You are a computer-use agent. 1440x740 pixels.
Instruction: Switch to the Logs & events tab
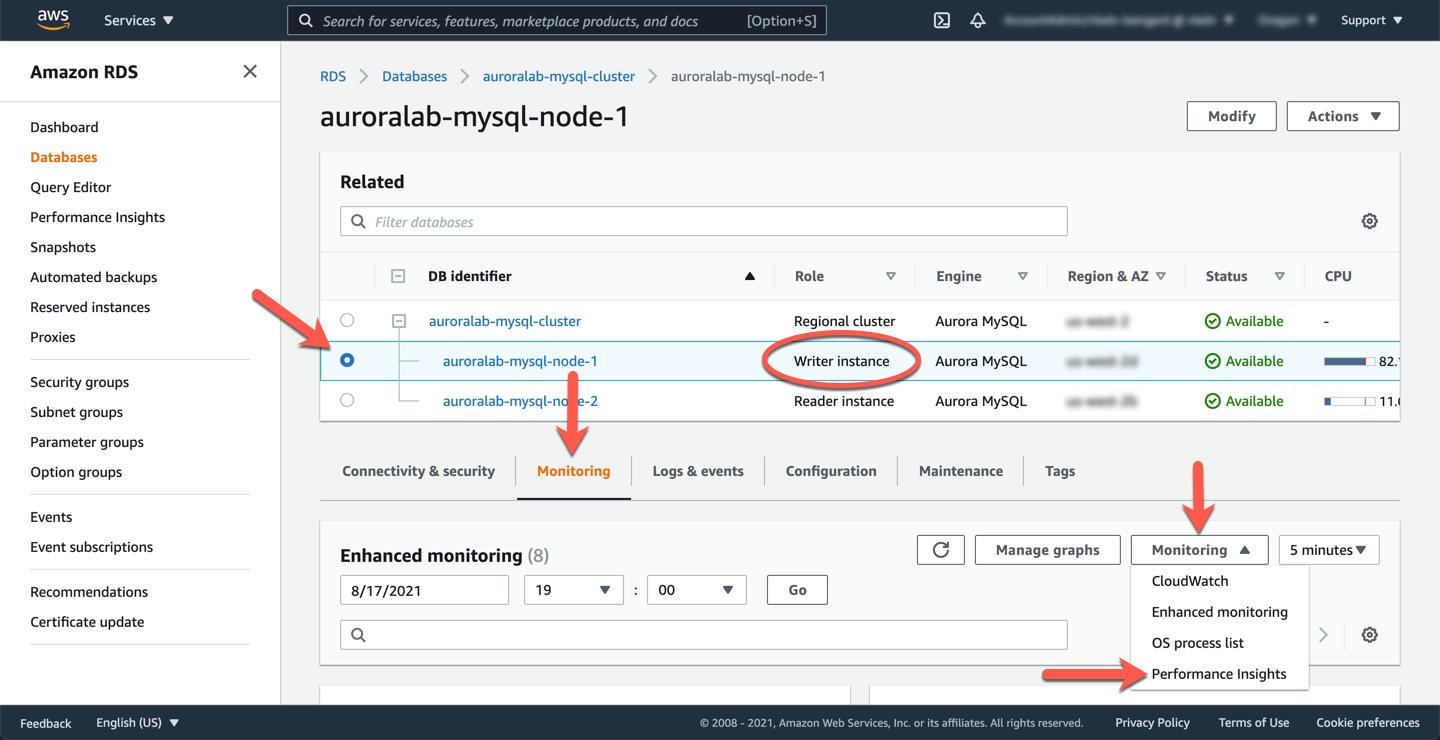coord(697,471)
